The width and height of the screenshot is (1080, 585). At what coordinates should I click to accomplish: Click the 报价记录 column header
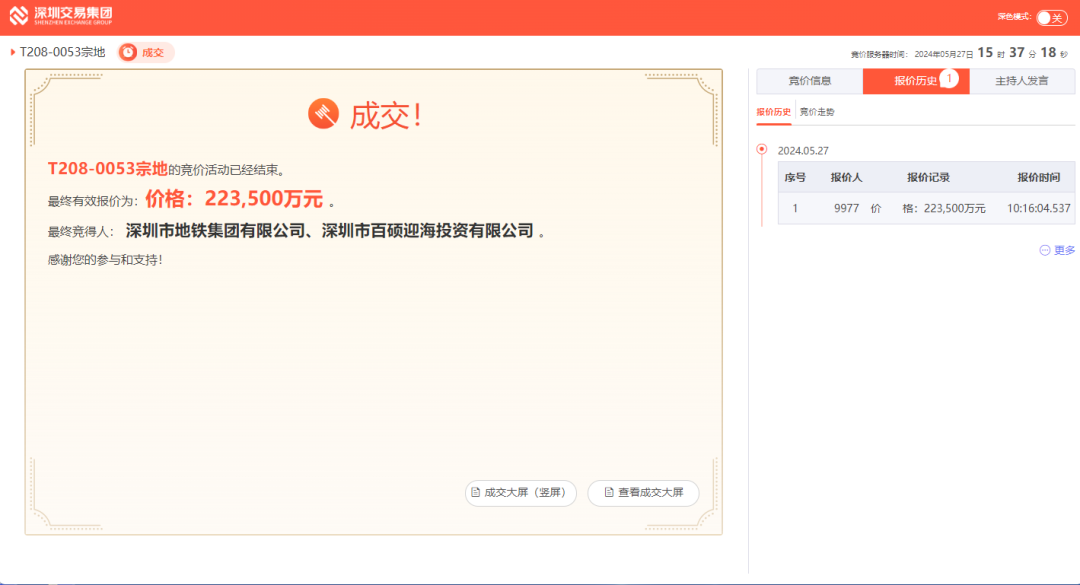928,177
